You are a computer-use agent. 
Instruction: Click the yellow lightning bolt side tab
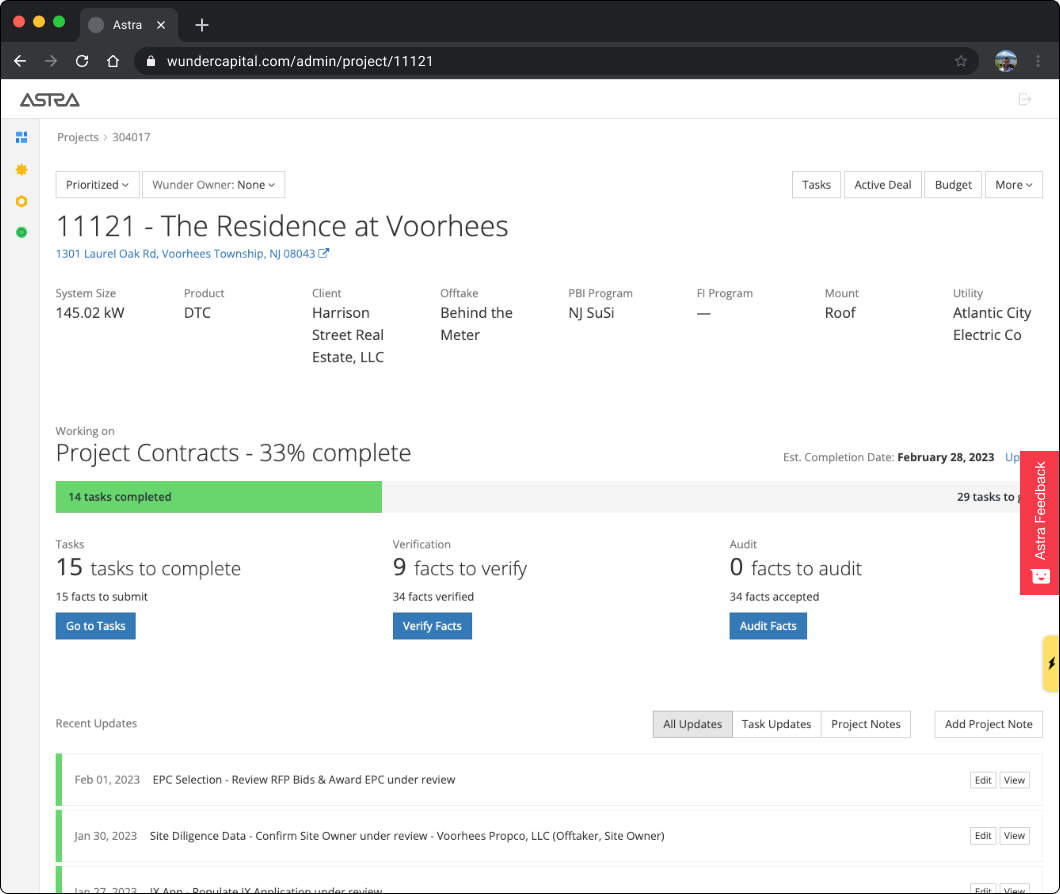pos(1051,663)
